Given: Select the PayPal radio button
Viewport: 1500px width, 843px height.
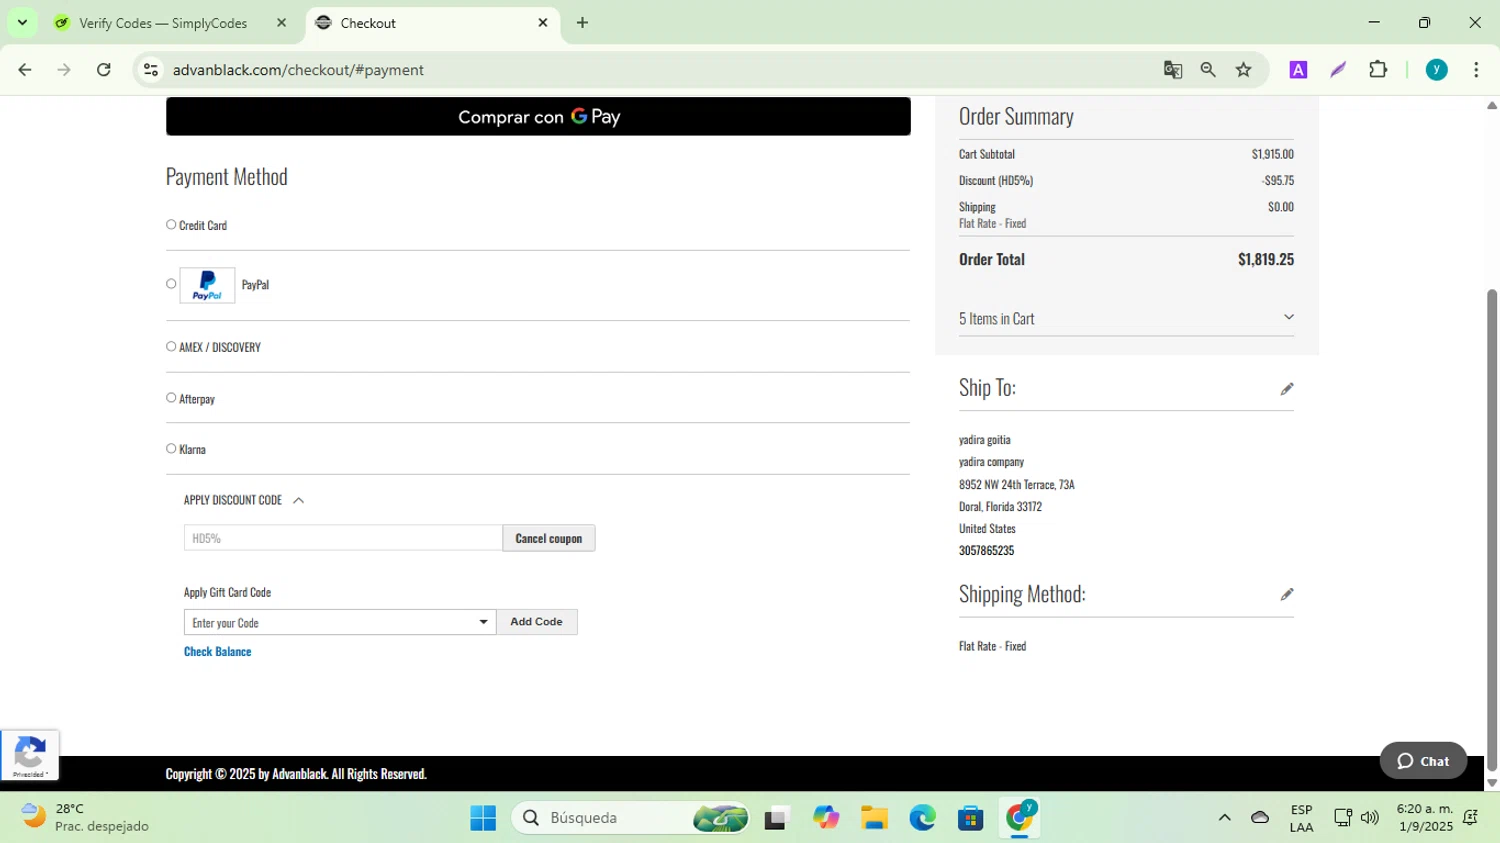Looking at the screenshot, I should (x=171, y=284).
